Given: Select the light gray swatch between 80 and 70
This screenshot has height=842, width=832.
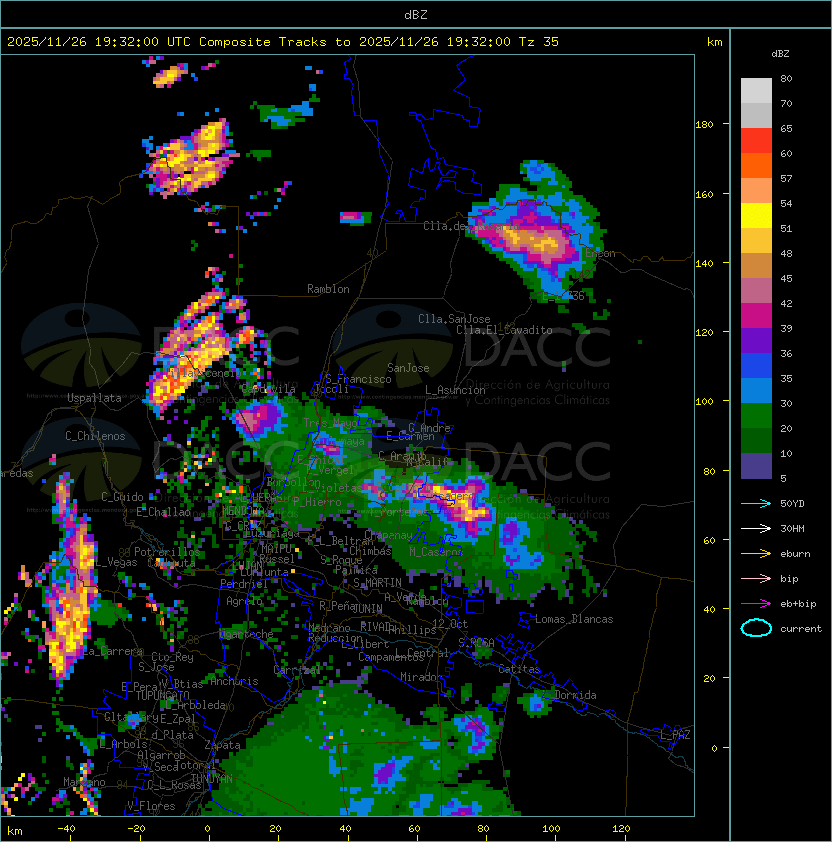Looking at the screenshot, I should pos(756,91).
